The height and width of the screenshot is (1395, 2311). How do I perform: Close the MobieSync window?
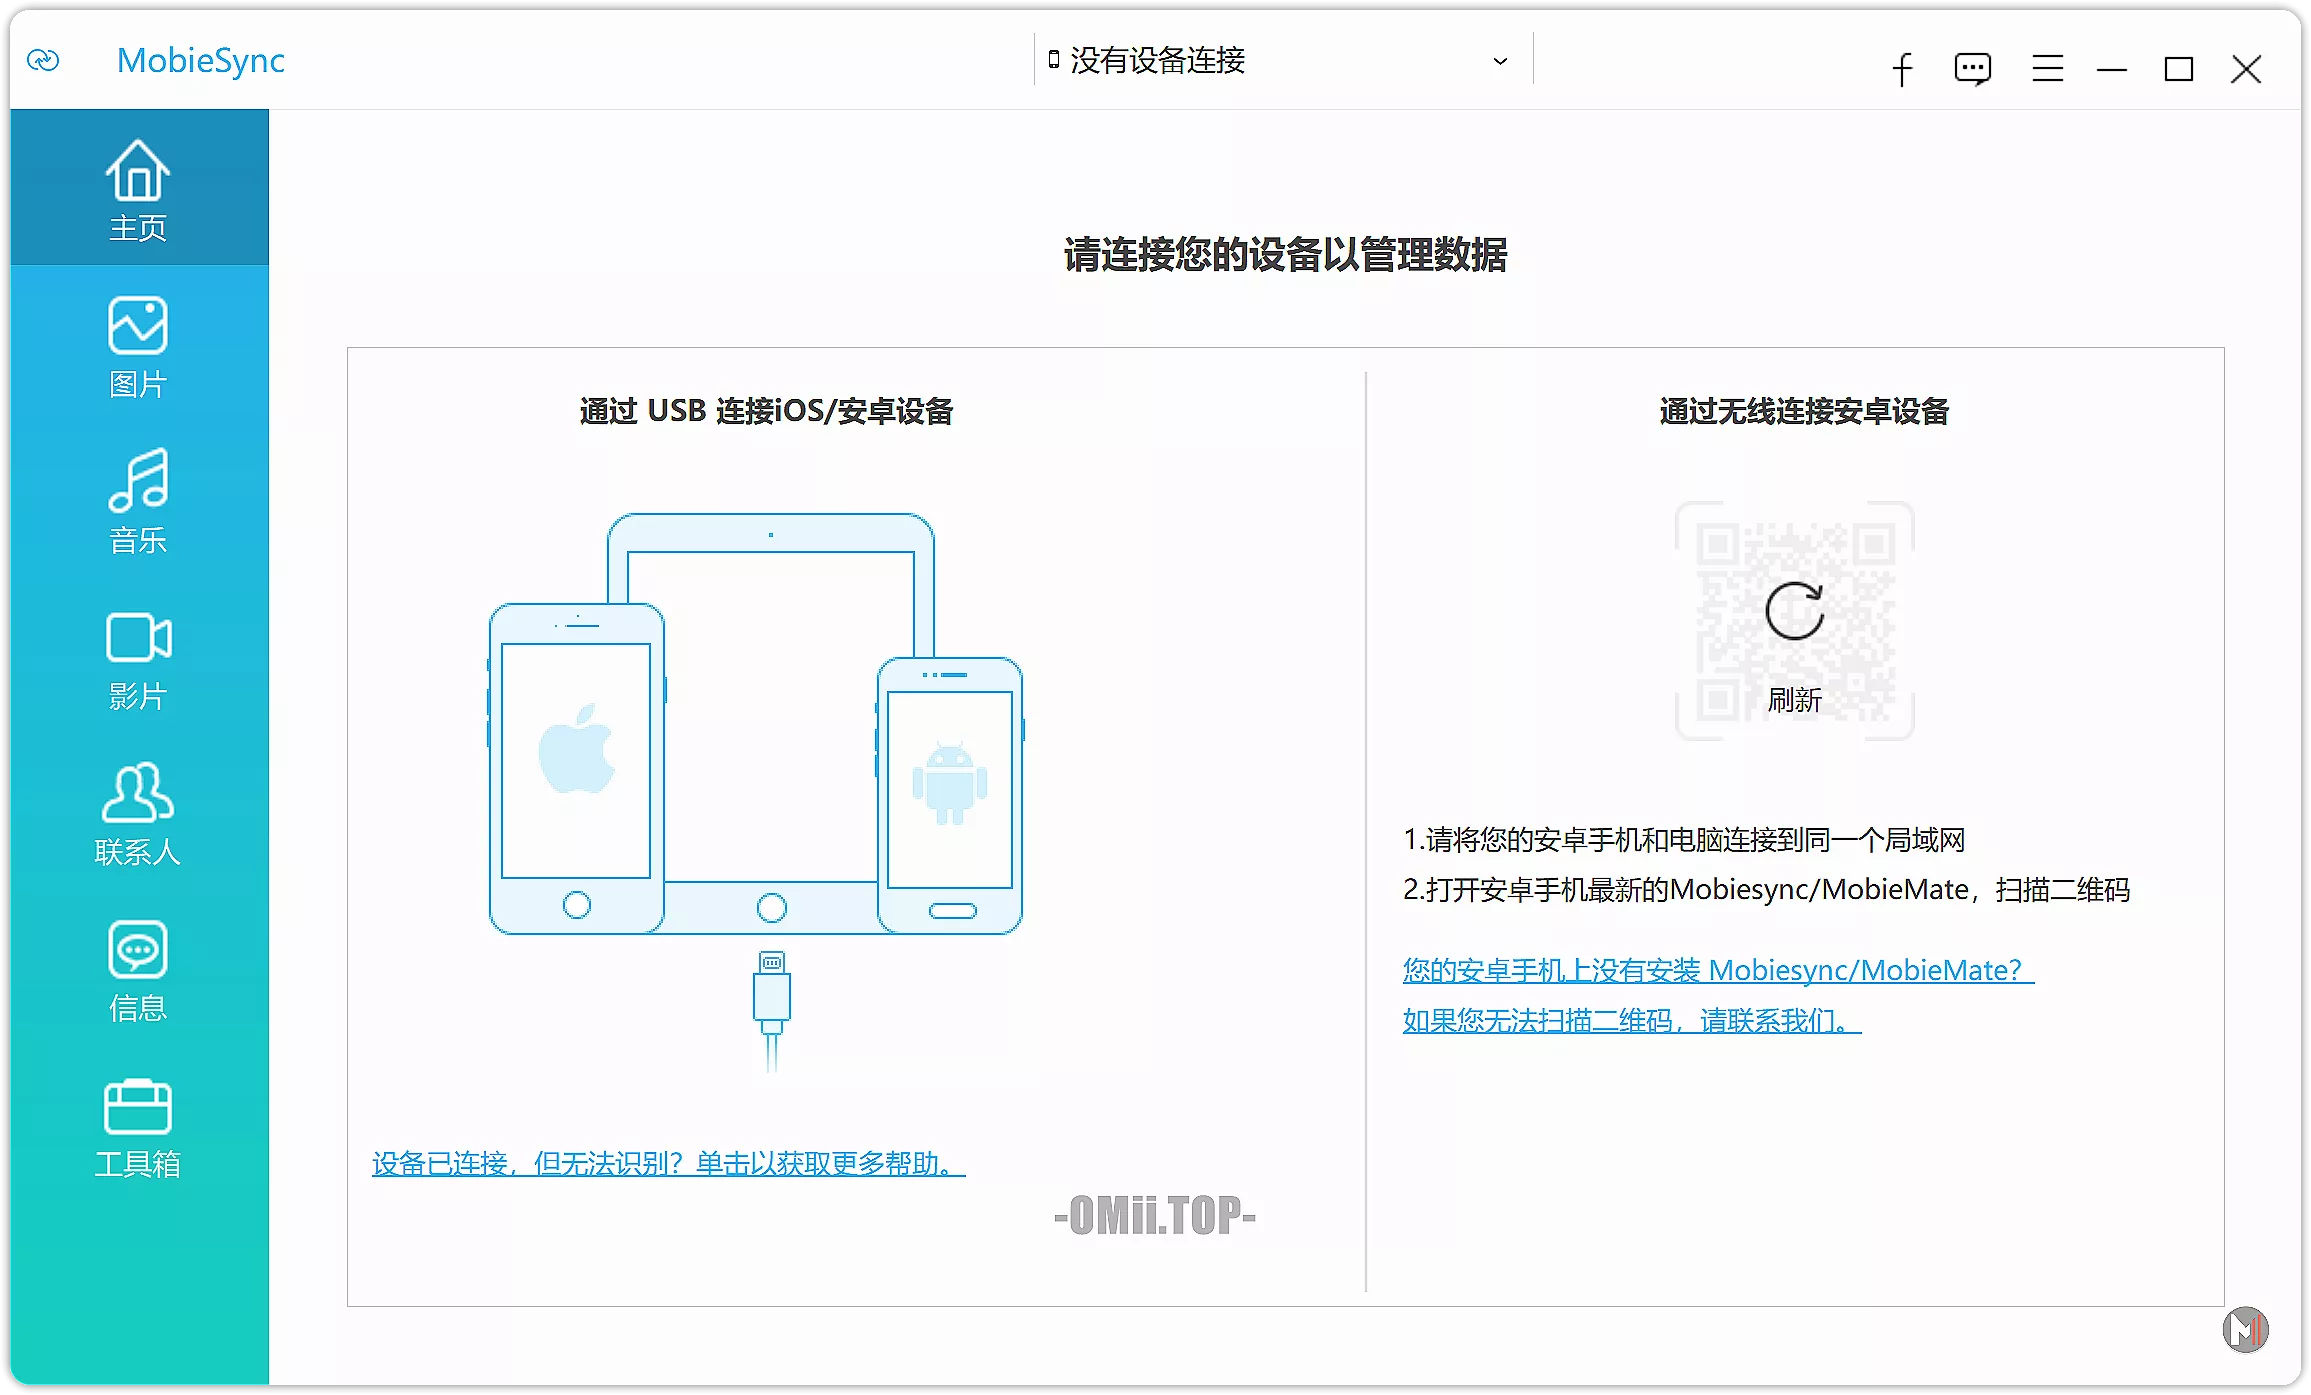tap(2246, 69)
